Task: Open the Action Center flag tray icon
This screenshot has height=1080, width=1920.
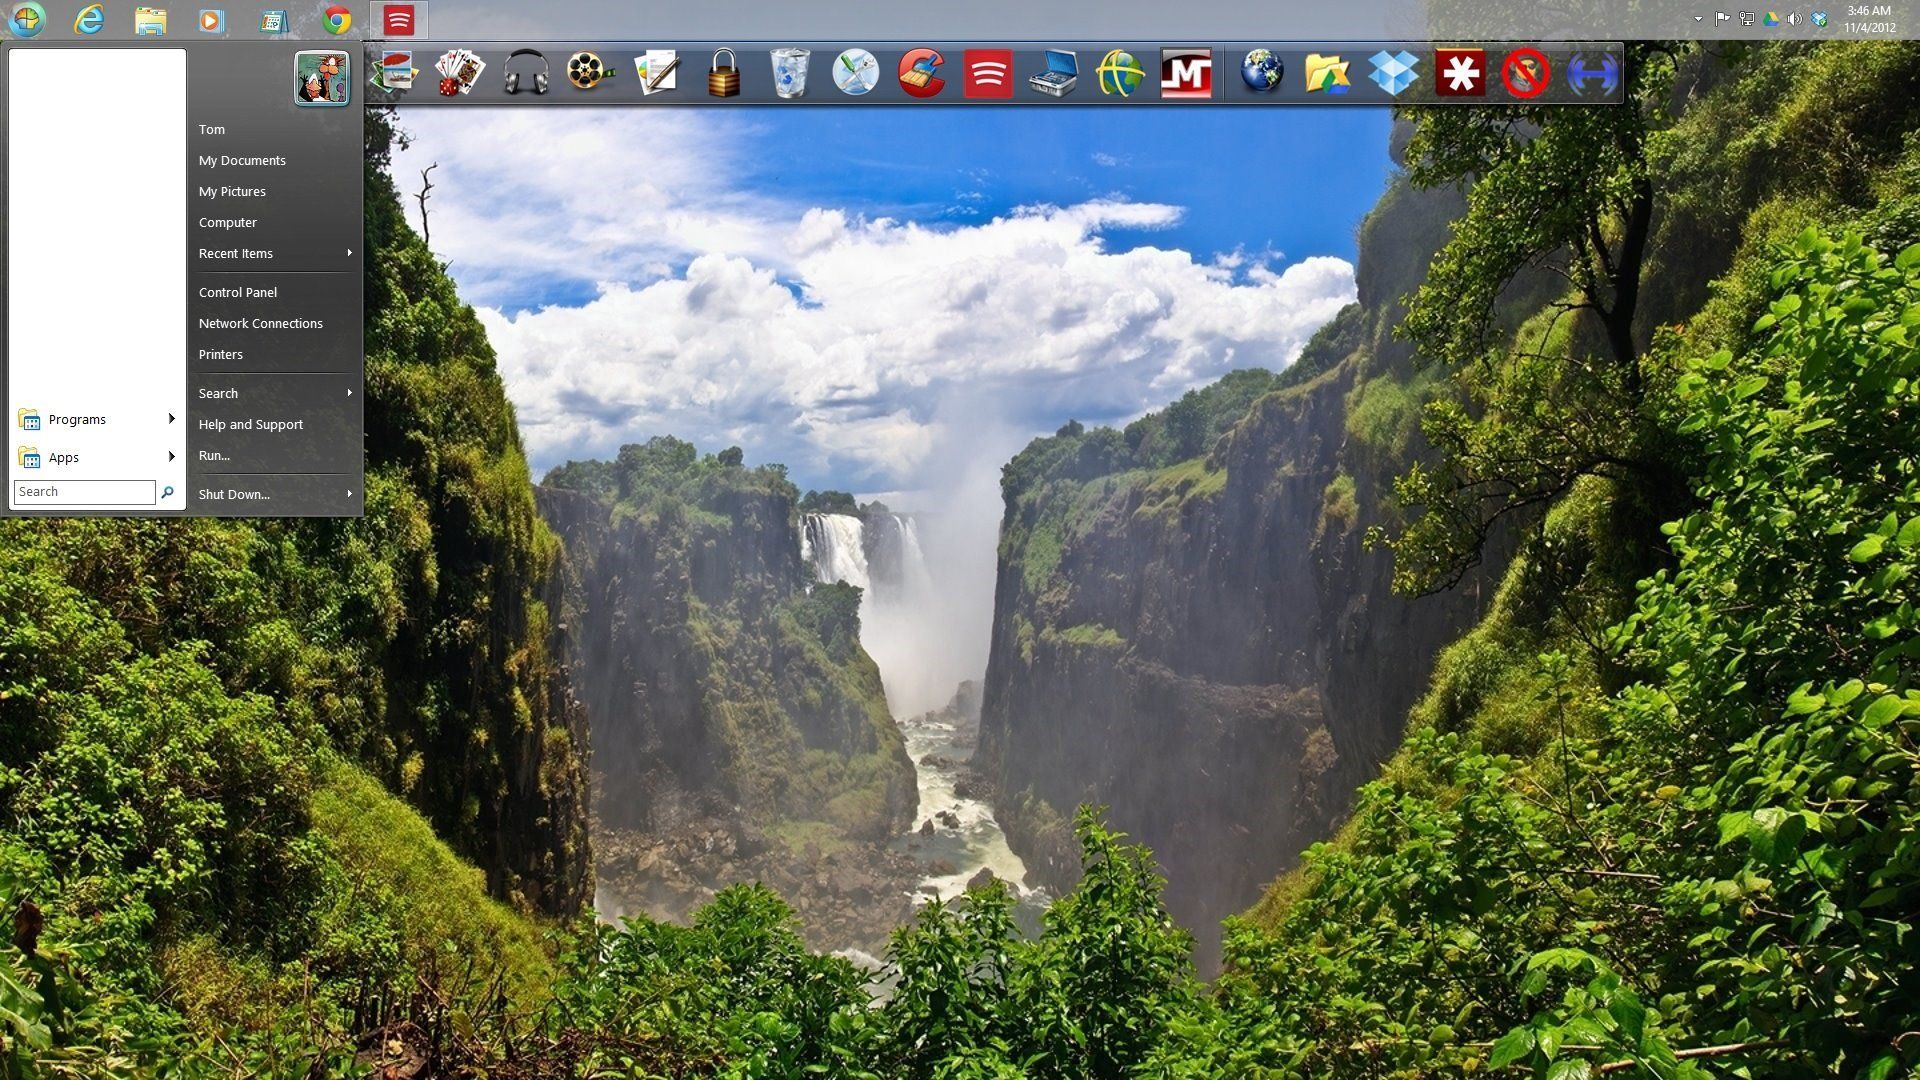Action: (1722, 19)
